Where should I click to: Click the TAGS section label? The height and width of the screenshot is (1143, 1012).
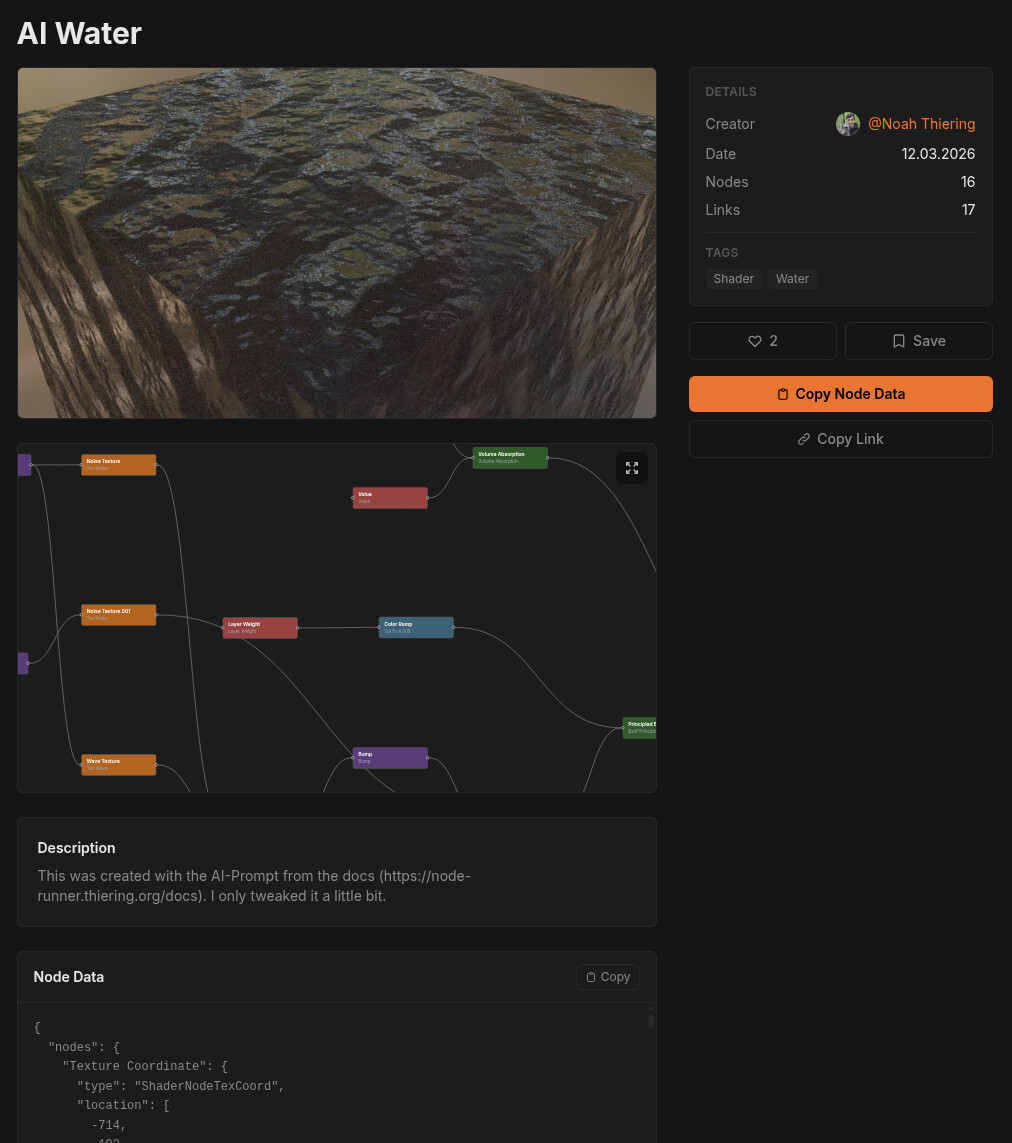[x=722, y=253]
